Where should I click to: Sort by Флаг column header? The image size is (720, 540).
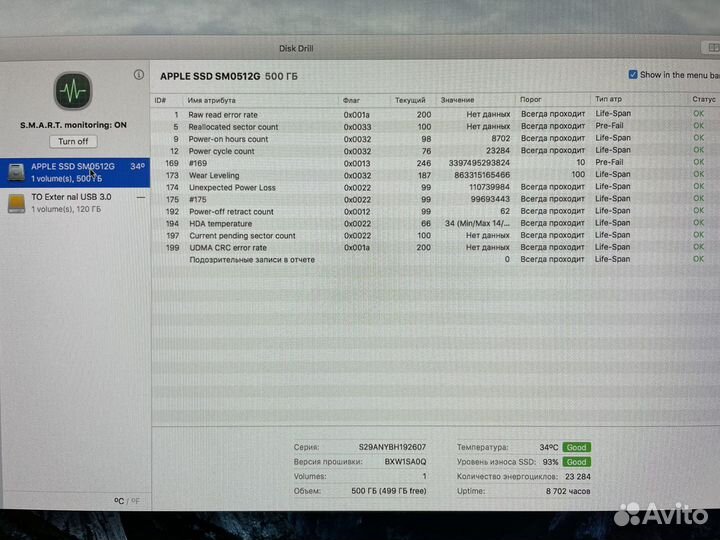coord(351,100)
